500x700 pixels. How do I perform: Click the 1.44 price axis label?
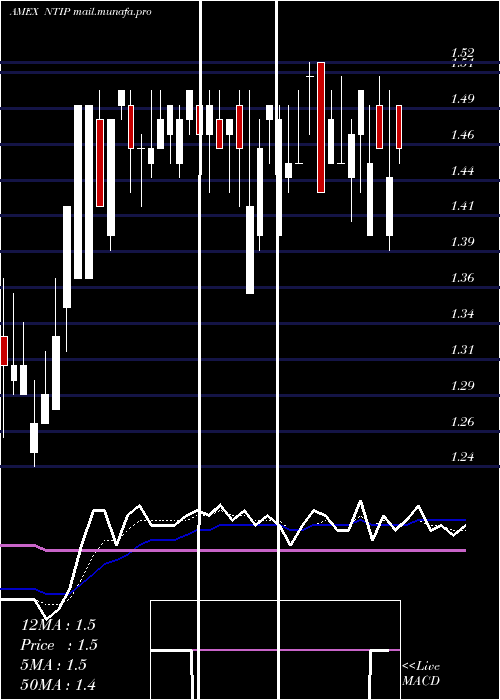click(462, 171)
